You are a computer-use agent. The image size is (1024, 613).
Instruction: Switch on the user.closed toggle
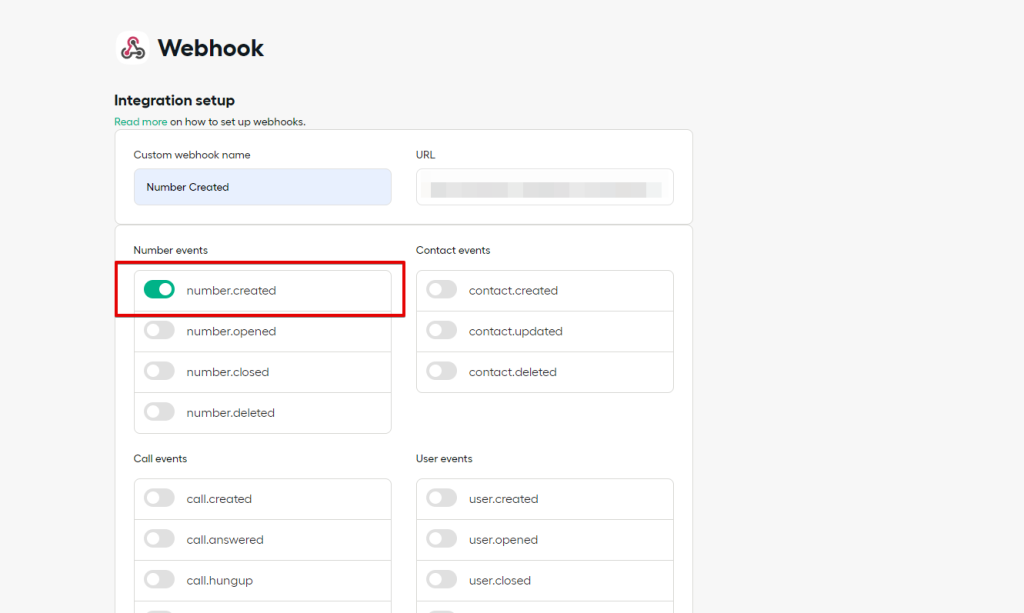(441, 580)
